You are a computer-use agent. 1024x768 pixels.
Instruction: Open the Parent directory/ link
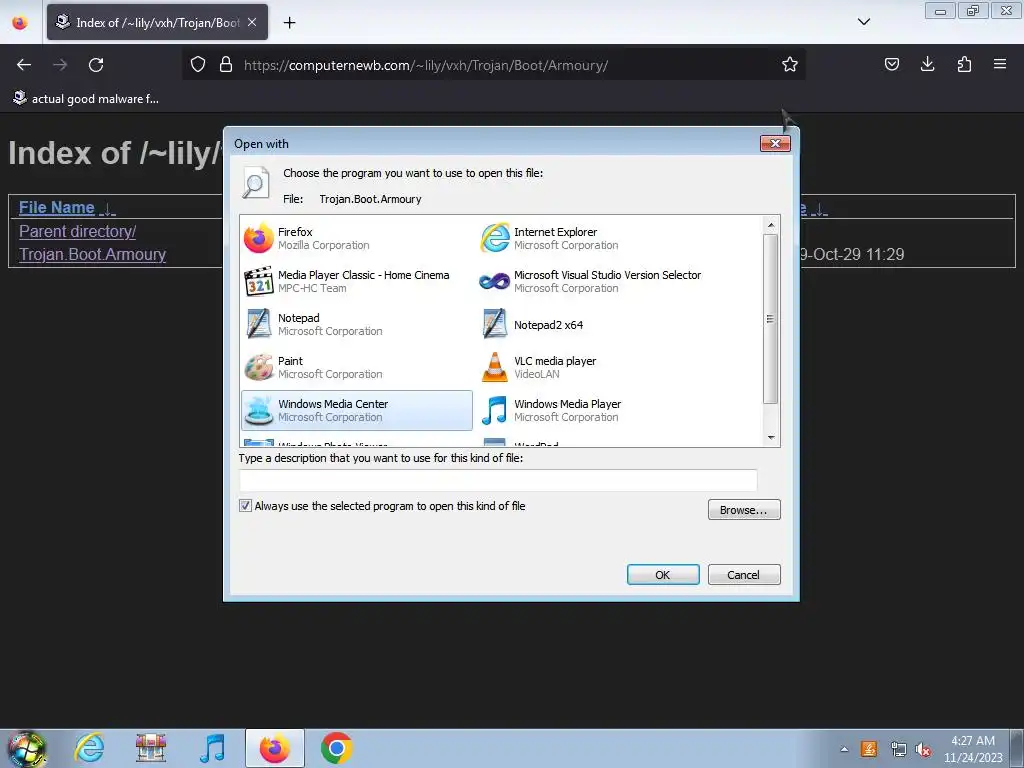coord(78,231)
